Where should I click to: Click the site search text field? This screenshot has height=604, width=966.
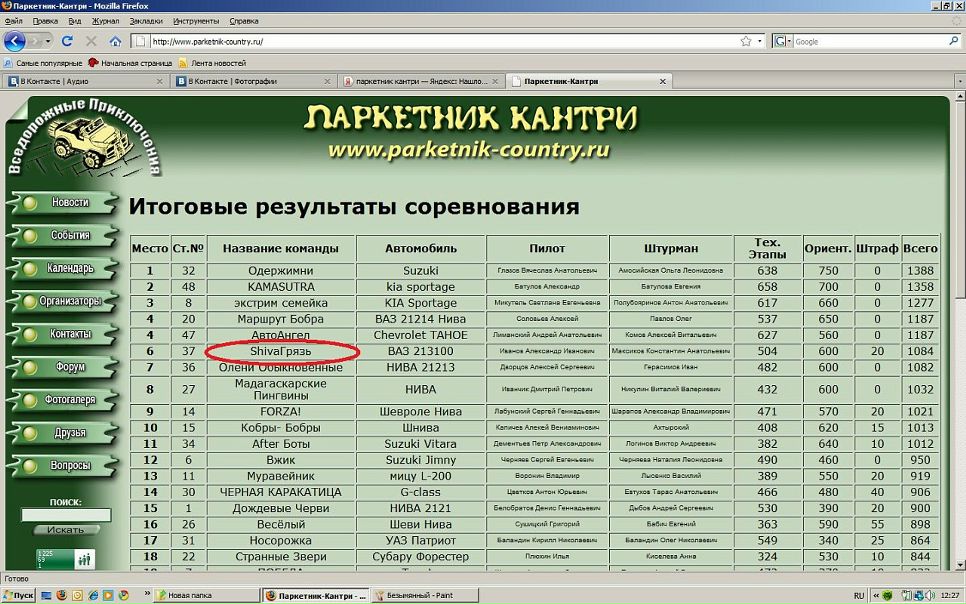click(66, 515)
